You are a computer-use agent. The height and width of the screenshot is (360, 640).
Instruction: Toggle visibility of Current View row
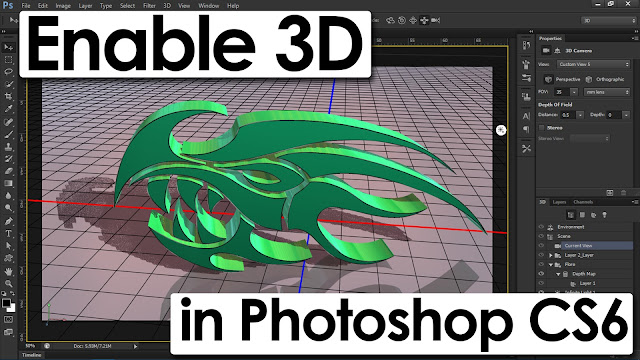pyautogui.click(x=542, y=246)
